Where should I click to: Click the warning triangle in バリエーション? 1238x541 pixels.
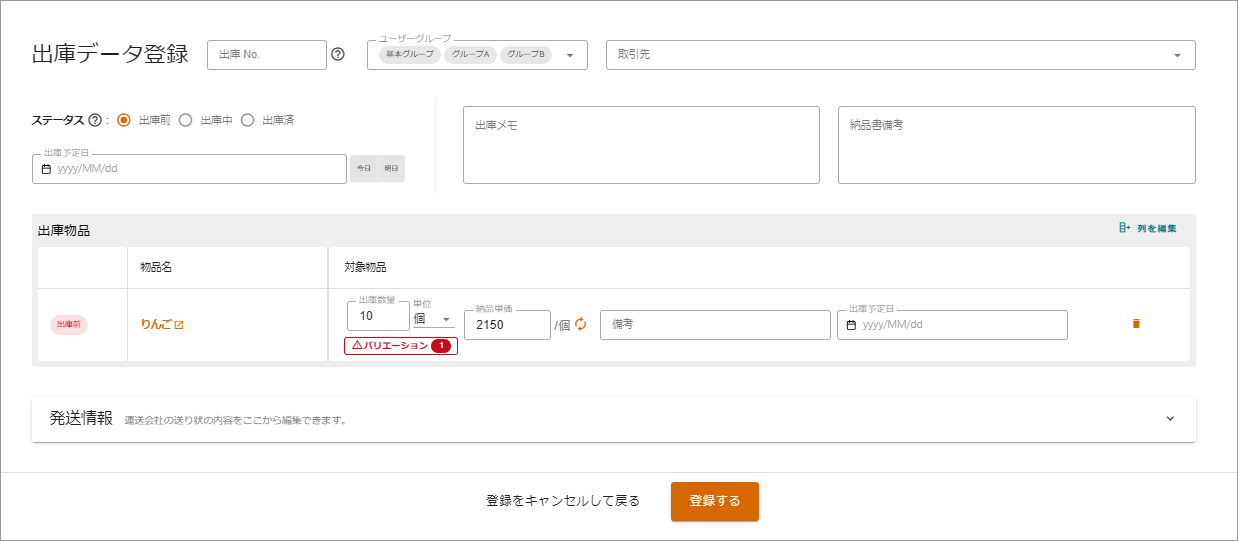point(357,345)
